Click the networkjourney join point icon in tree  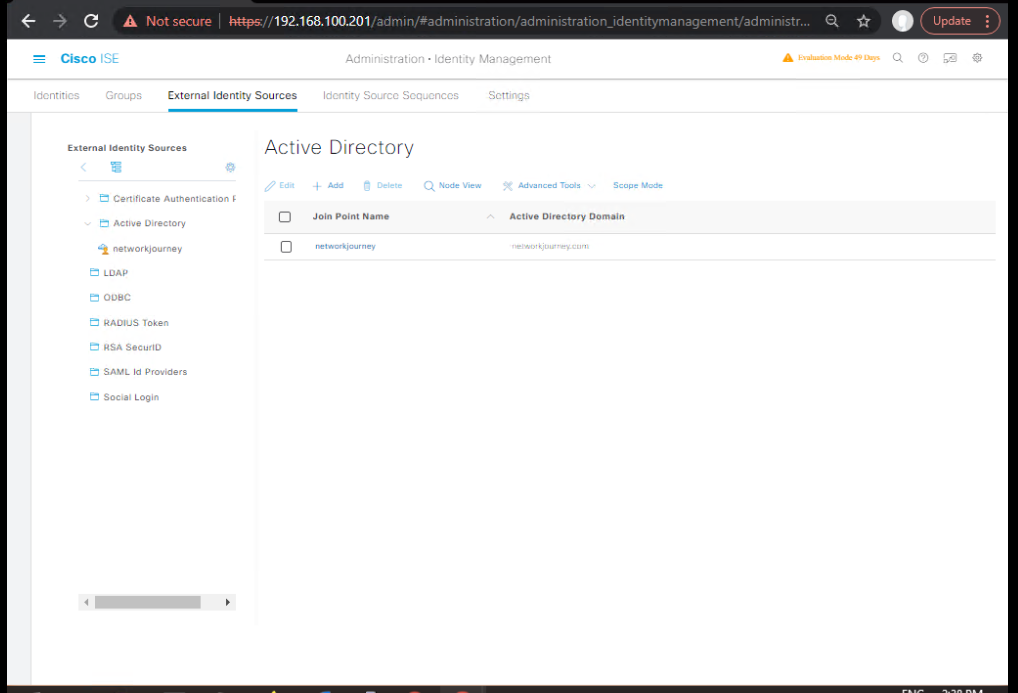[103, 249]
